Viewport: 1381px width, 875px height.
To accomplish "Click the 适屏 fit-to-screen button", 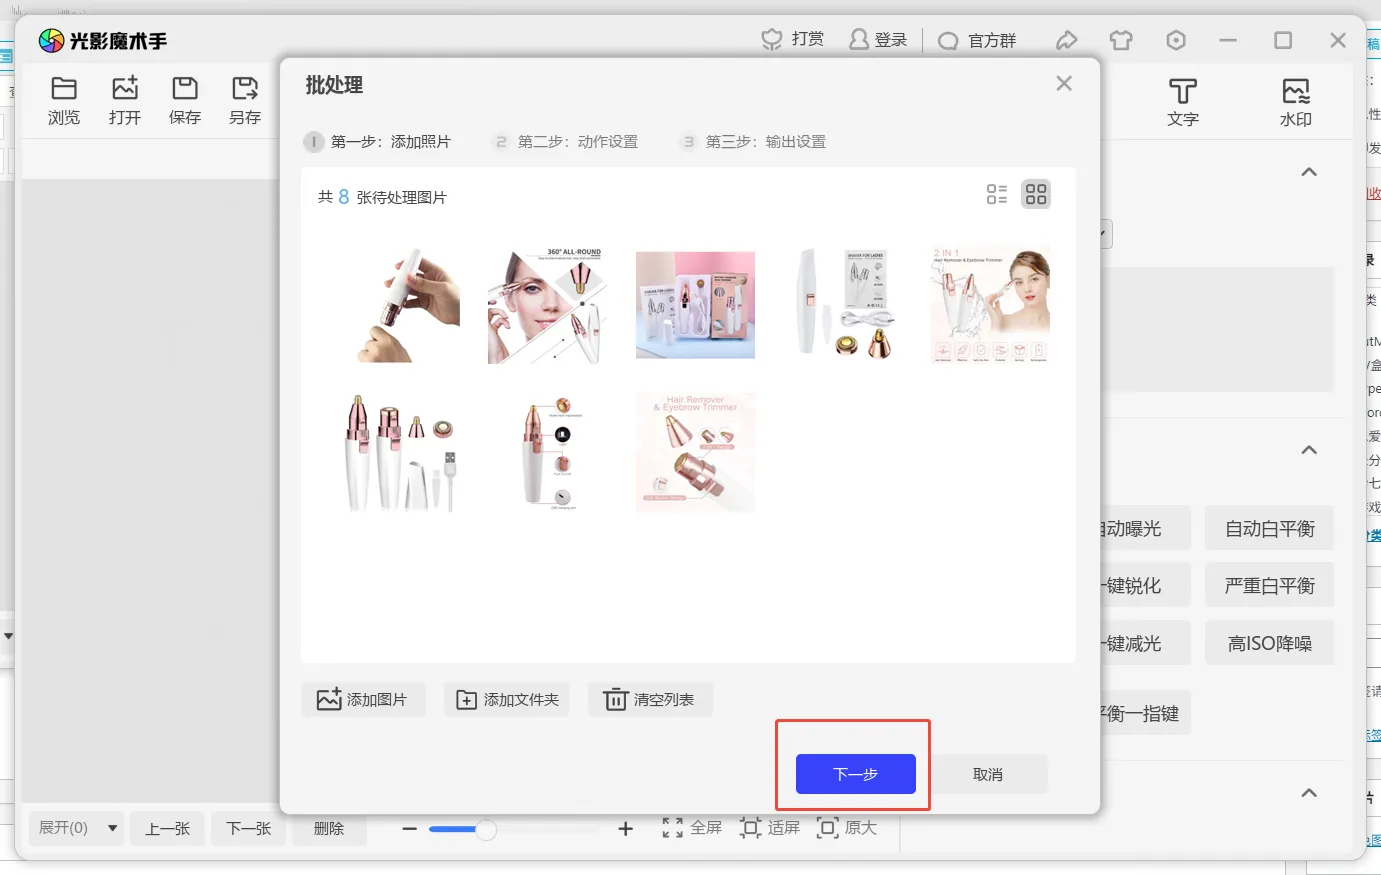I will (770, 828).
